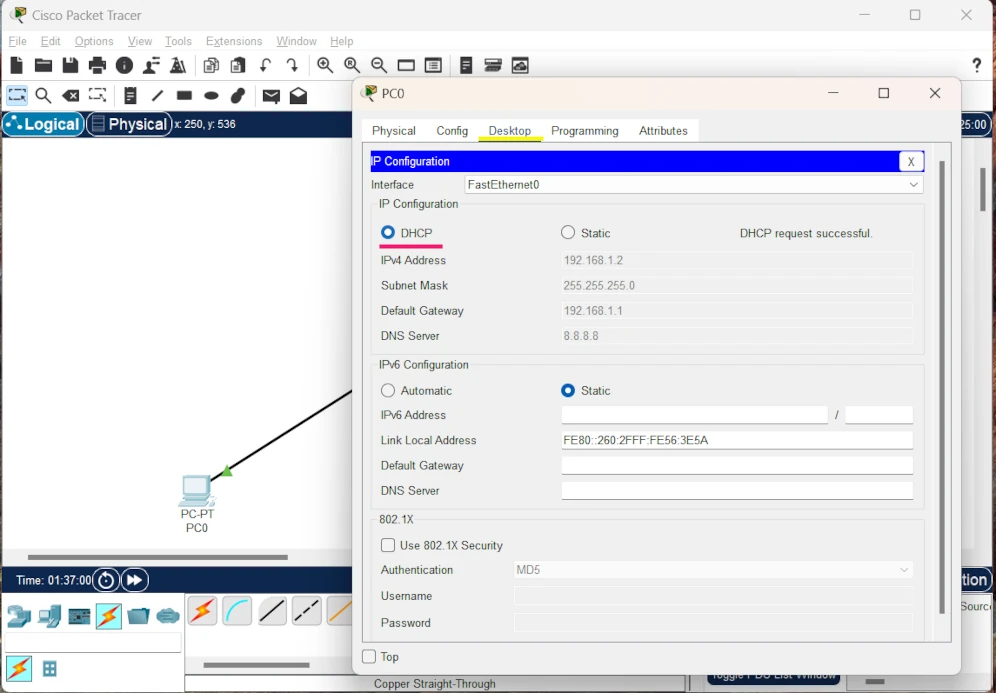Reset the simulation time (power cycle)
This screenshot has width=996, height=693.
pyautogui.click(x=106, y=580)
